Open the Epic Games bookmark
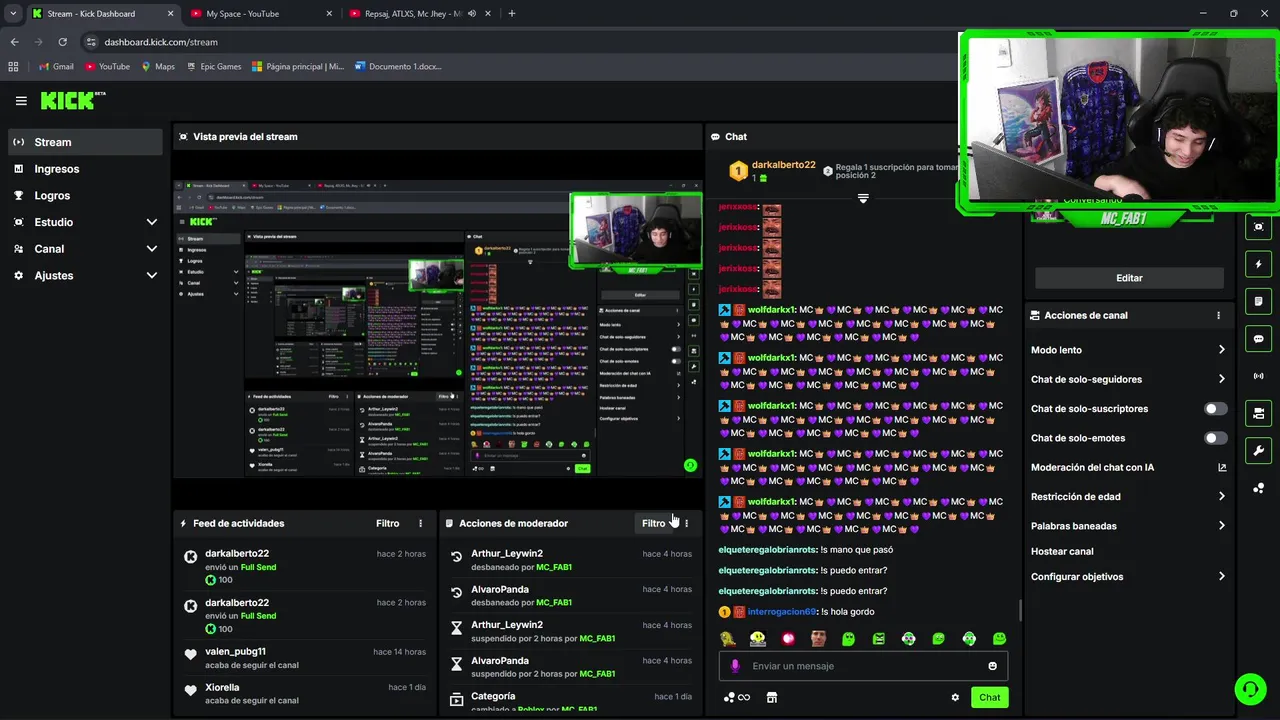1280x720 pixels. (x=214, y=67)
